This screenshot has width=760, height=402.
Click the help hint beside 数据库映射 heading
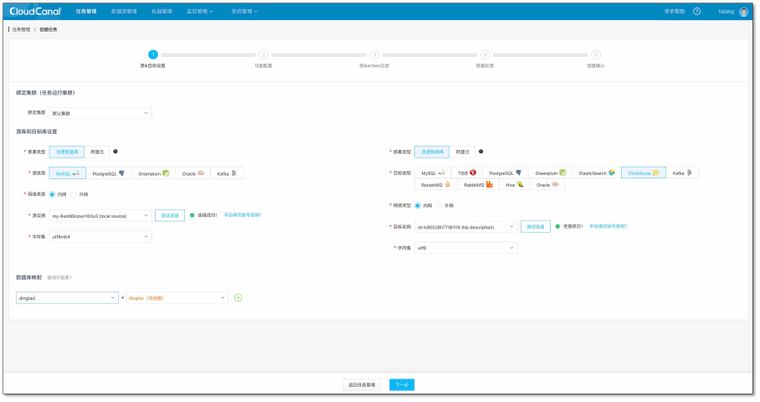59,278
